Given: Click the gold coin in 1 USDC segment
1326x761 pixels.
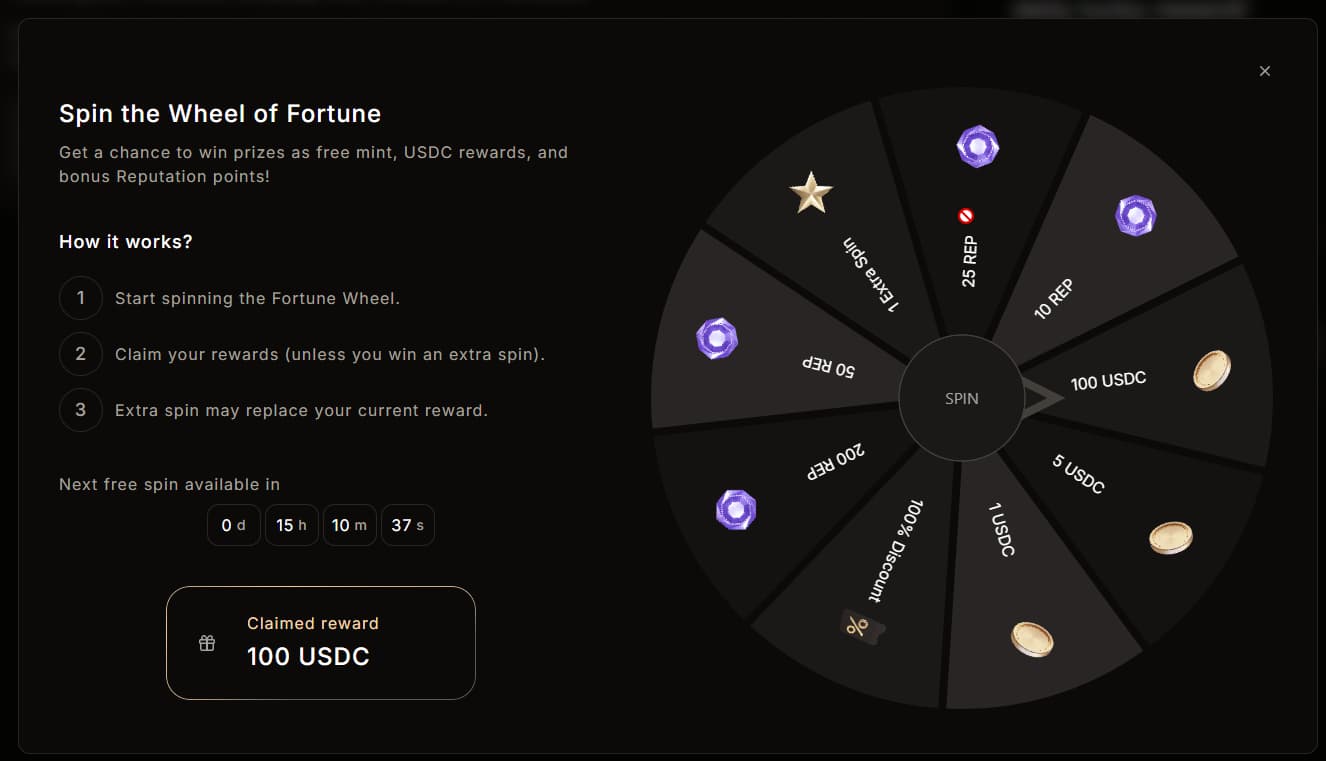Looking at the screenshot, I should coord(1032,638).
